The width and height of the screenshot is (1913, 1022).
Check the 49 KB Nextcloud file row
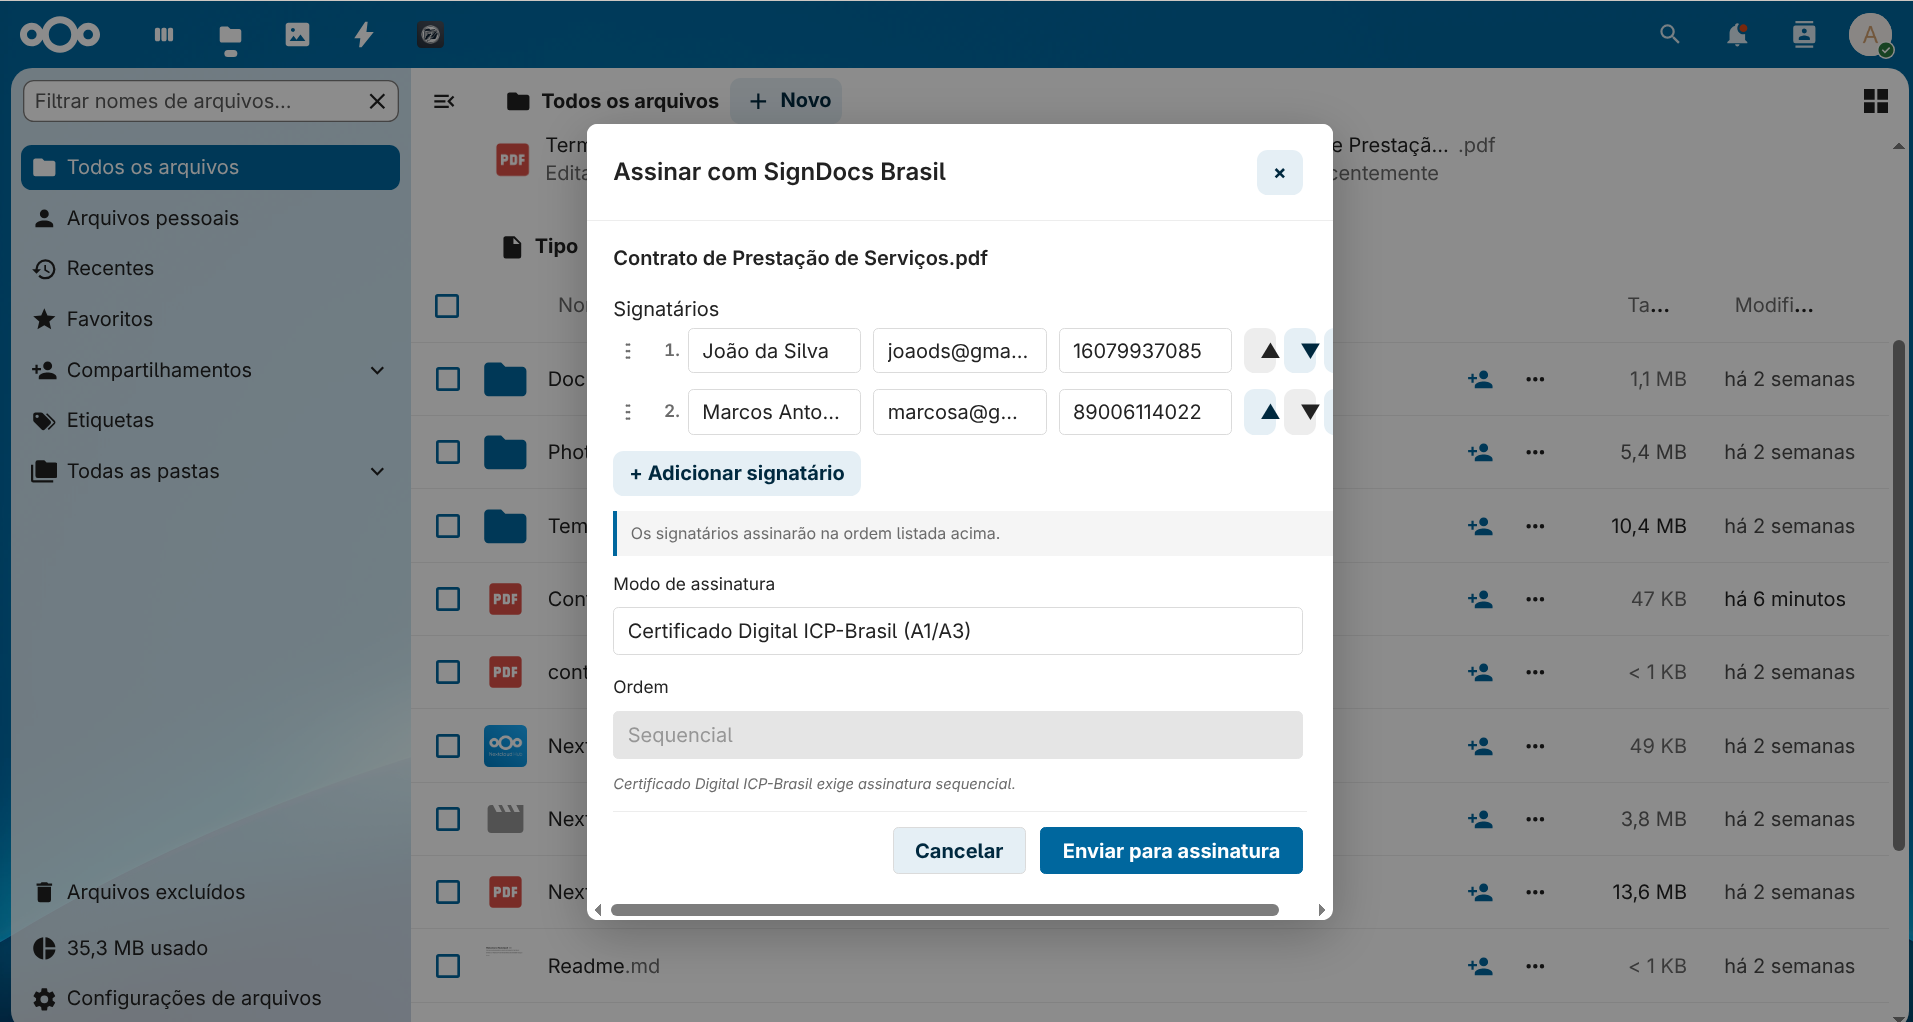(x=448, y=746)
